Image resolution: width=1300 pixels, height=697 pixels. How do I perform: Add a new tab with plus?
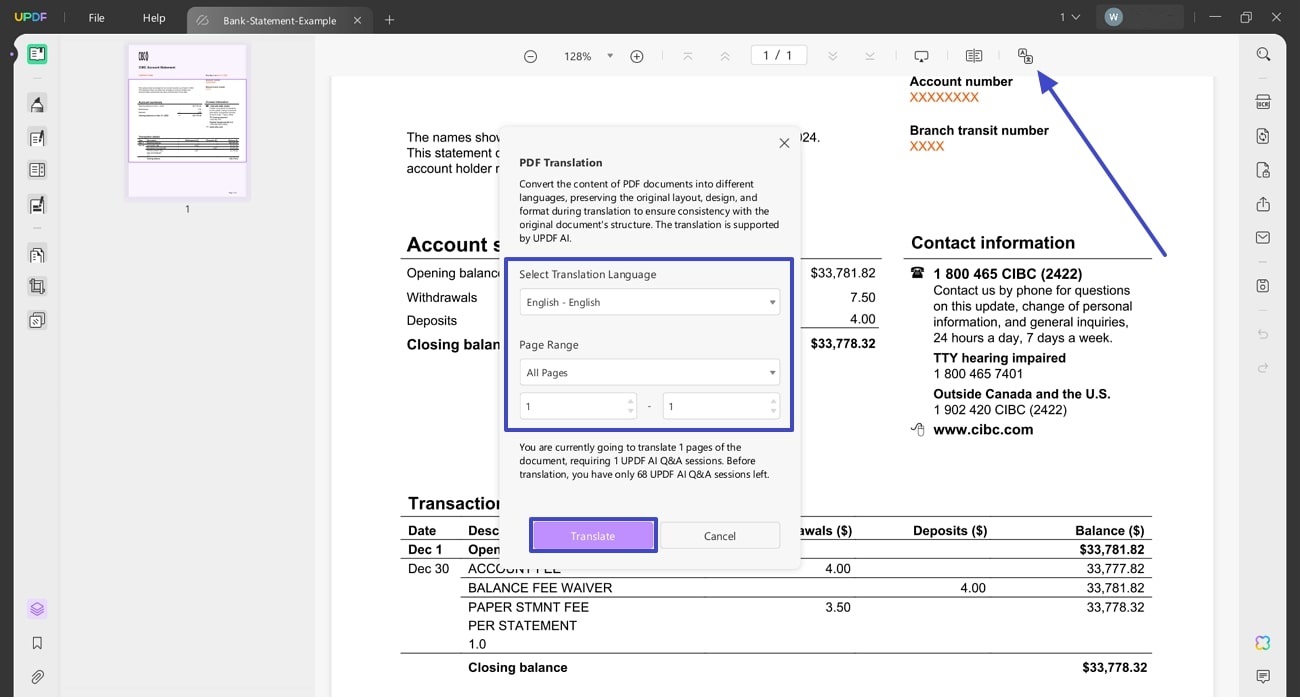[390, 20]
